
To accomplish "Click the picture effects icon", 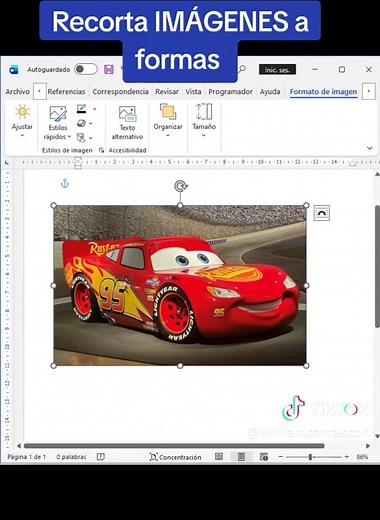I will pos(82,123).
